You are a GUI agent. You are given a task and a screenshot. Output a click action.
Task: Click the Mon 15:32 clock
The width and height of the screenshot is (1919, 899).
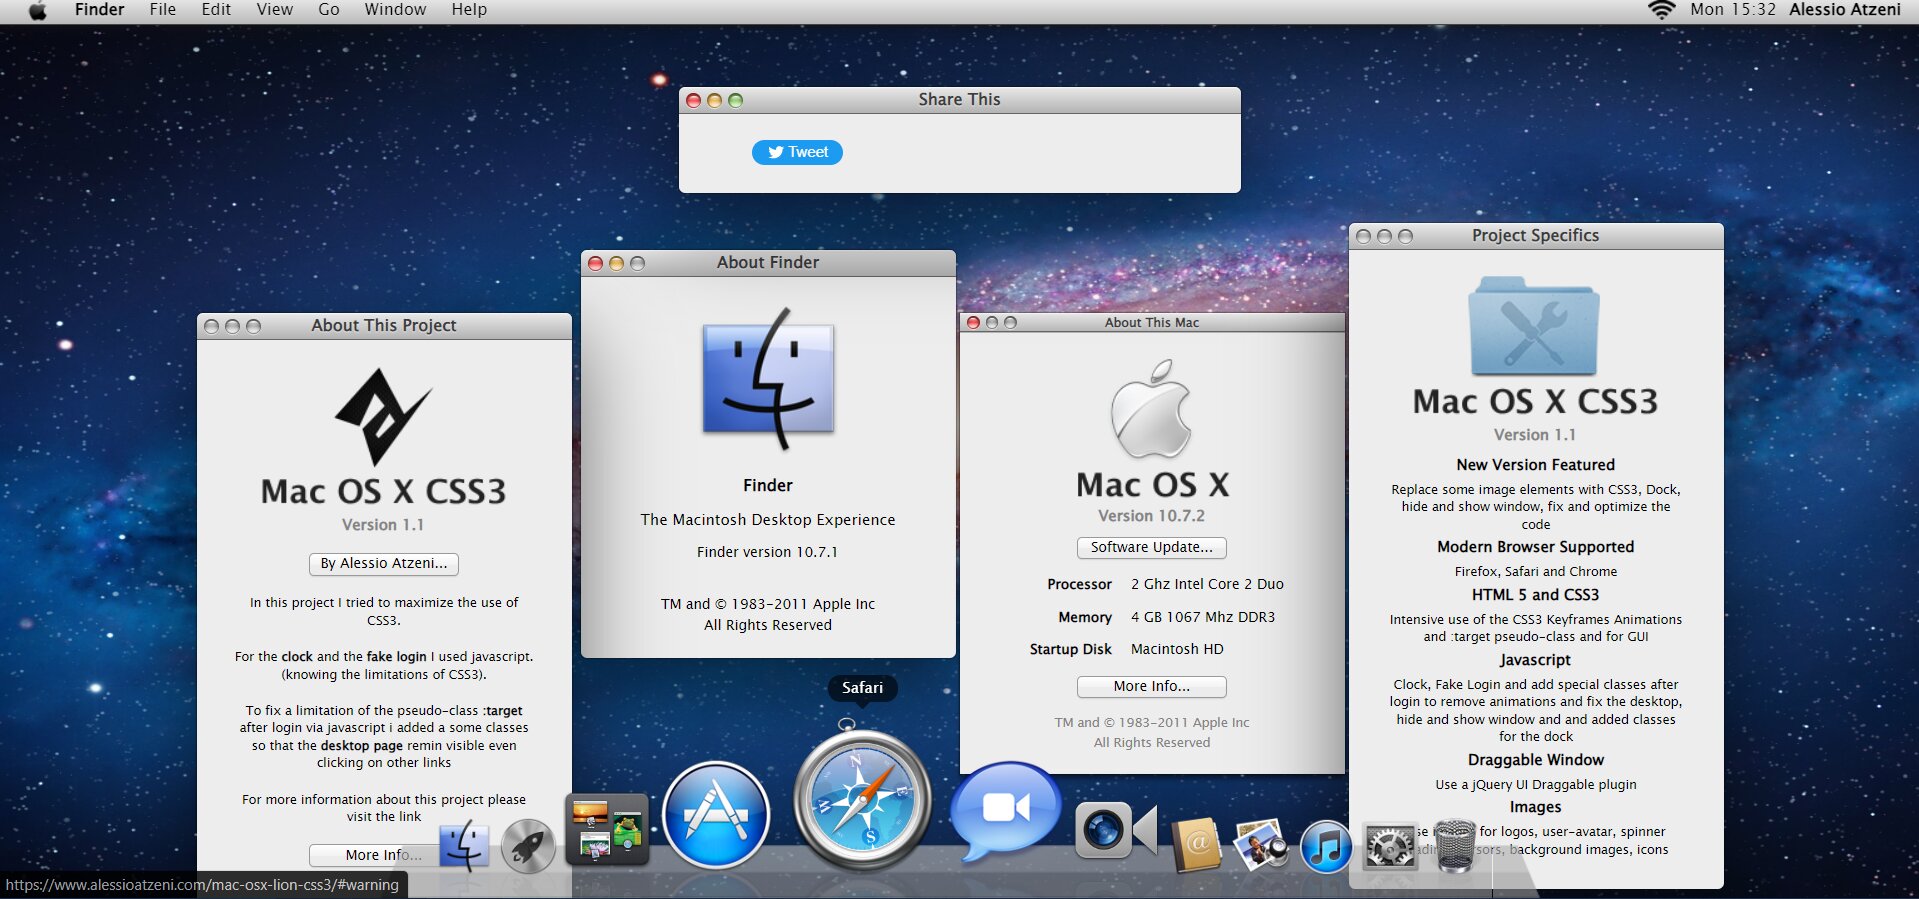[x=1733, y=10]
